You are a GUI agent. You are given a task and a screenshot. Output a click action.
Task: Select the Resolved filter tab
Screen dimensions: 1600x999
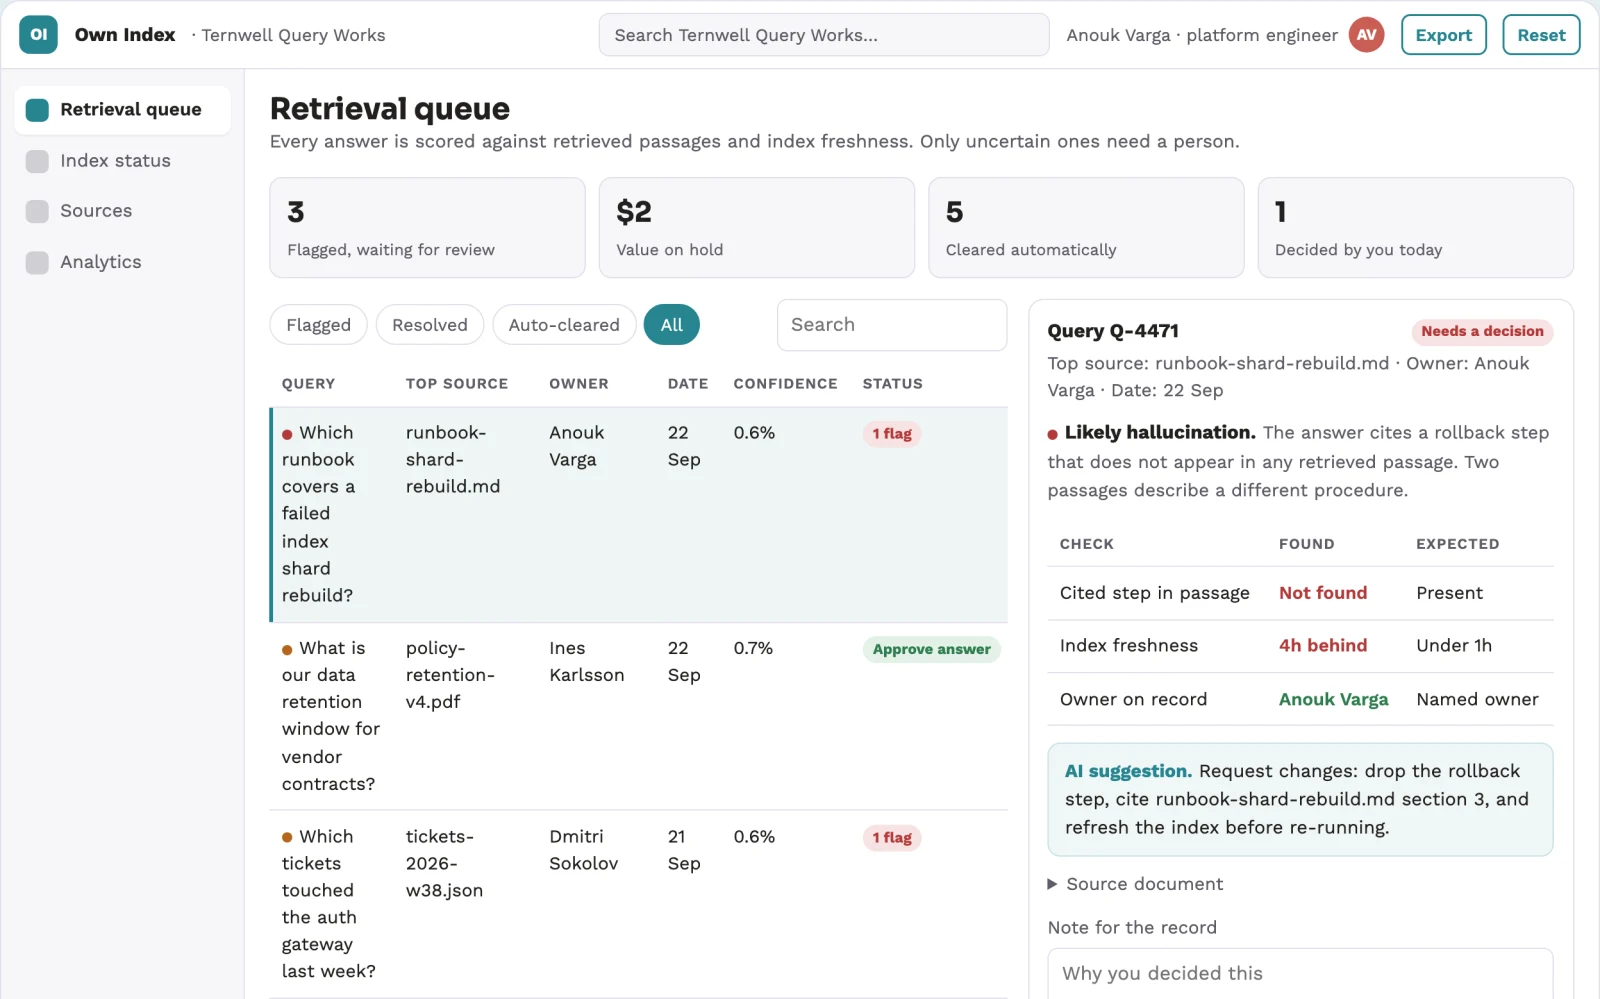[429, 325]
